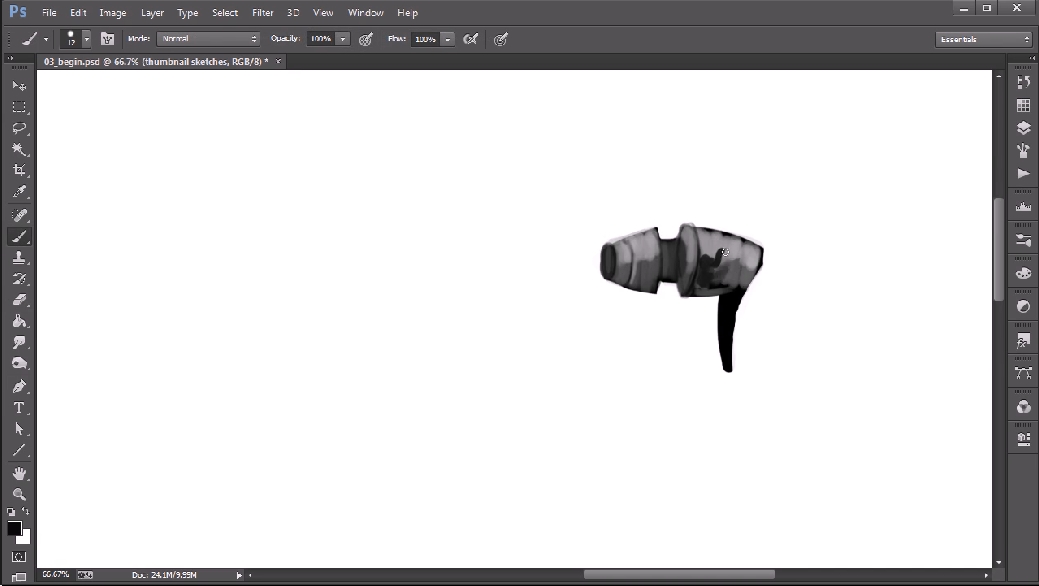Image resolution: width=1039 pixels, height=586 pixels.
Task: Expand the Opacity slider dropdown arrow
Action: pos(343,39)
